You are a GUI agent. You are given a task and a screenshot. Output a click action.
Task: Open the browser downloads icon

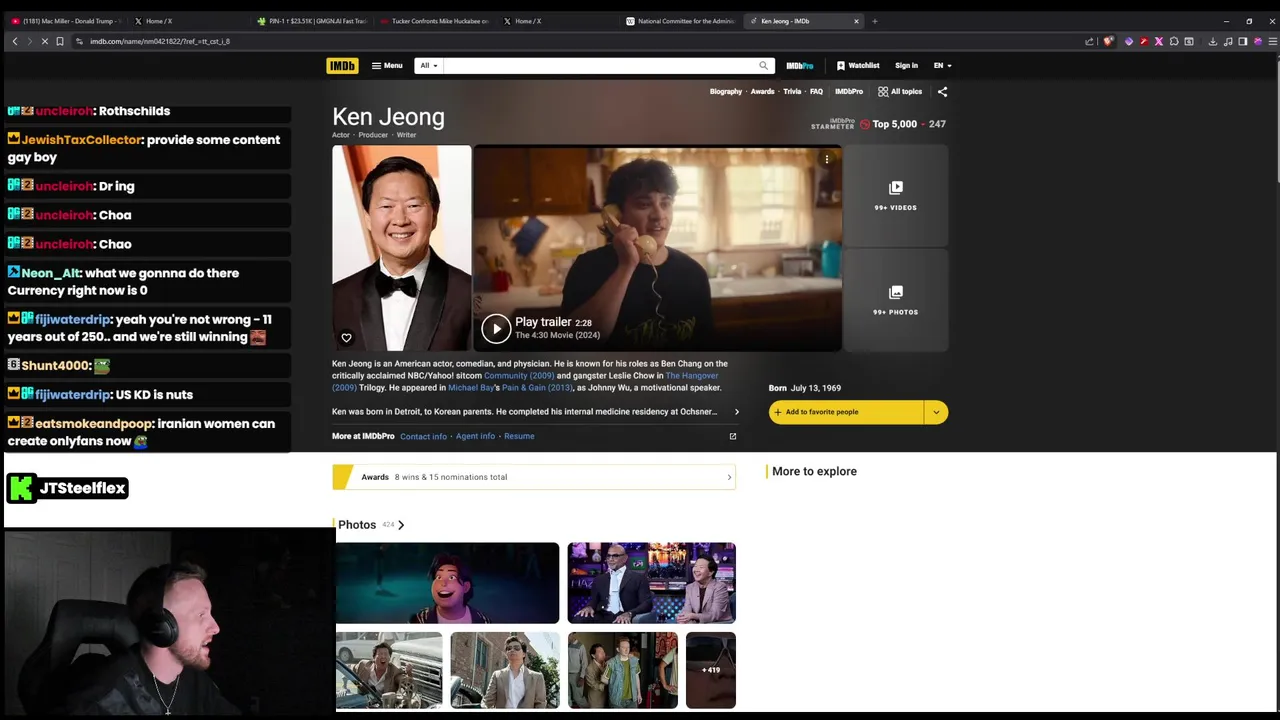coord(1213,41)
